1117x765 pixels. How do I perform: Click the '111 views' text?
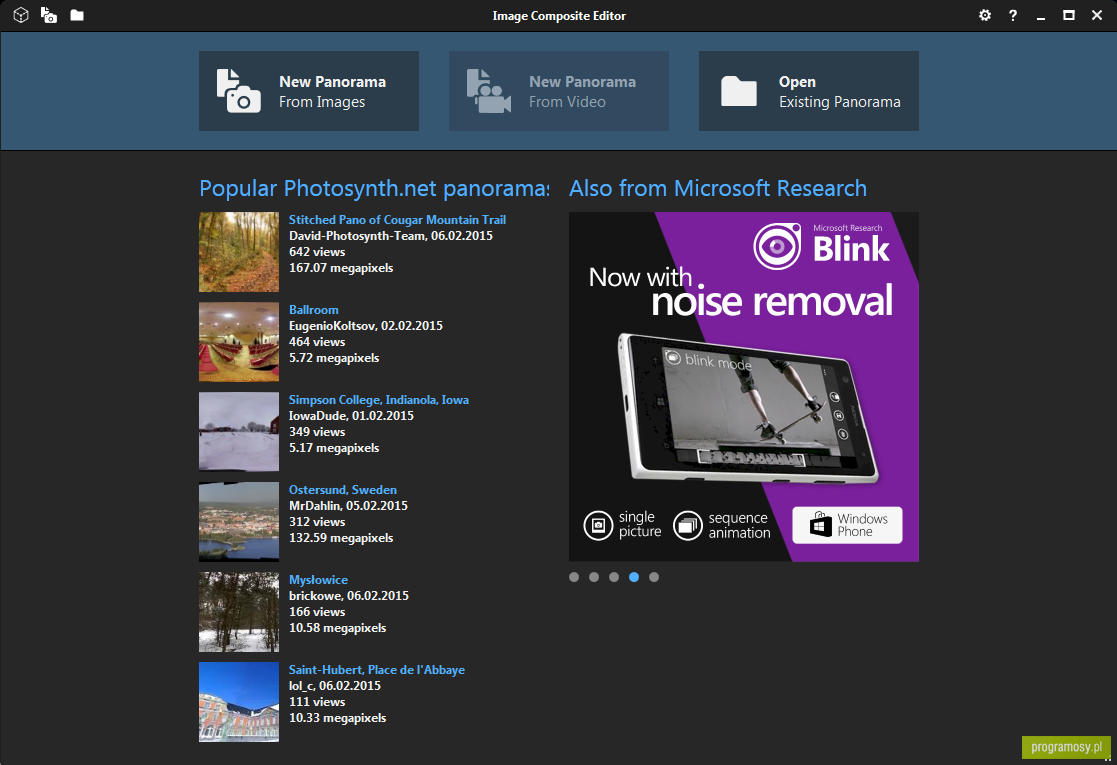coord(317,702)
